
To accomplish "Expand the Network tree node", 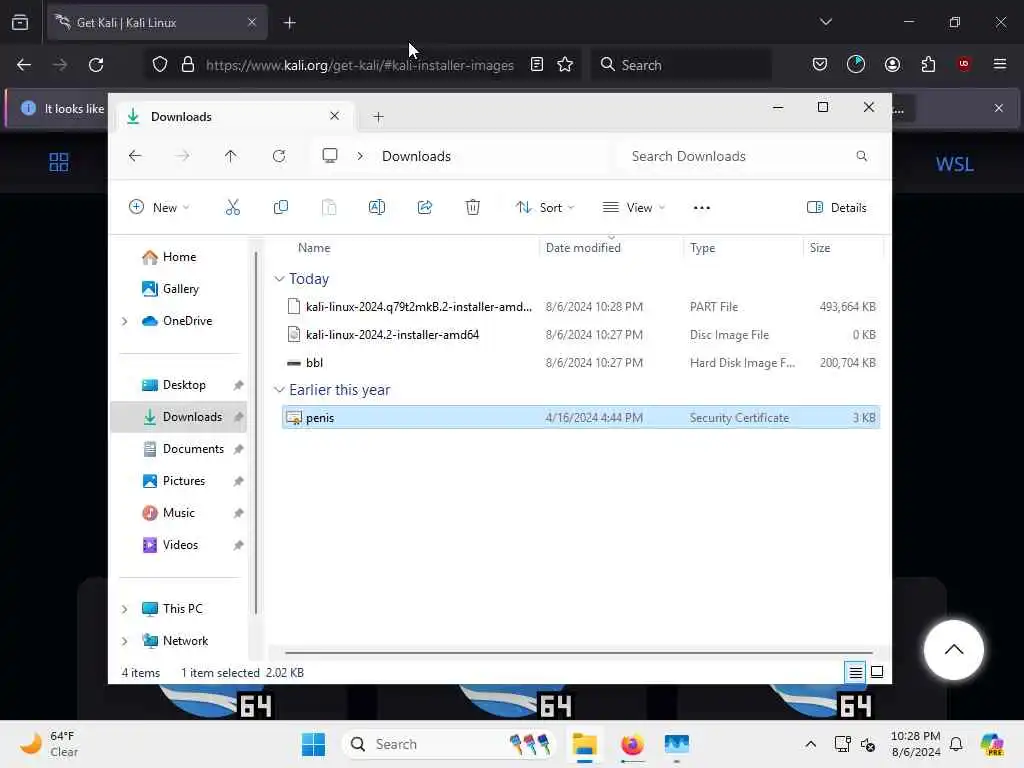I will 125,641.
